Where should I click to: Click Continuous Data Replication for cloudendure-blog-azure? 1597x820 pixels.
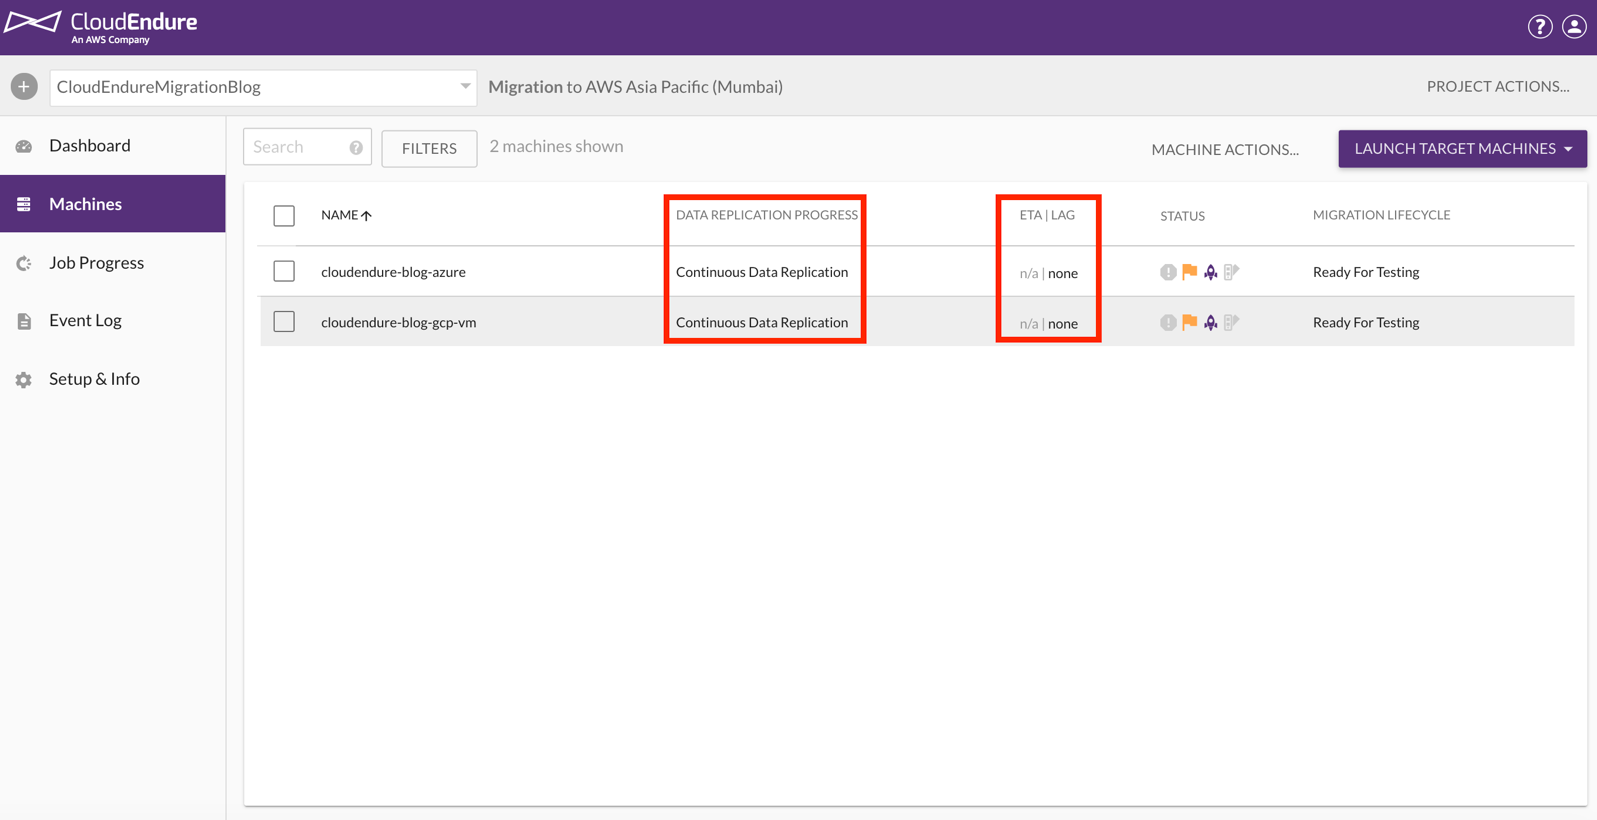762,272
